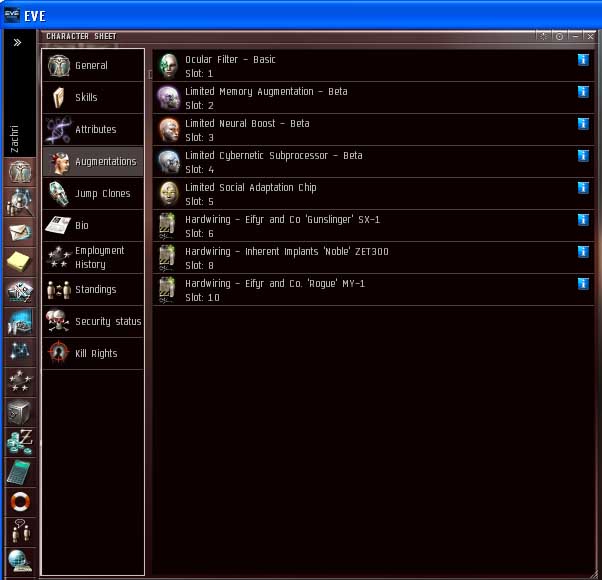Show info for Limited Social Adaptation Chip
Image resolution: width=602 pixels, height=580 pixels.
583,188
